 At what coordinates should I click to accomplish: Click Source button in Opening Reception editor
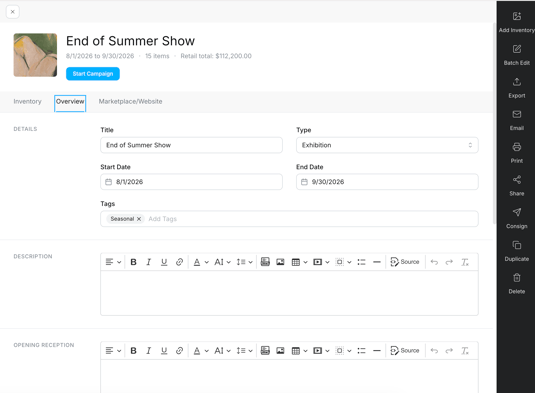click(405, 351)
